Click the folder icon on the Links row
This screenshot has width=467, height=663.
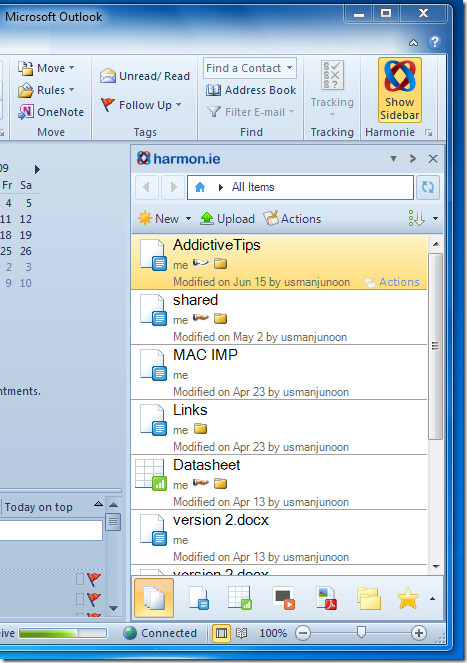click(201, 429)
